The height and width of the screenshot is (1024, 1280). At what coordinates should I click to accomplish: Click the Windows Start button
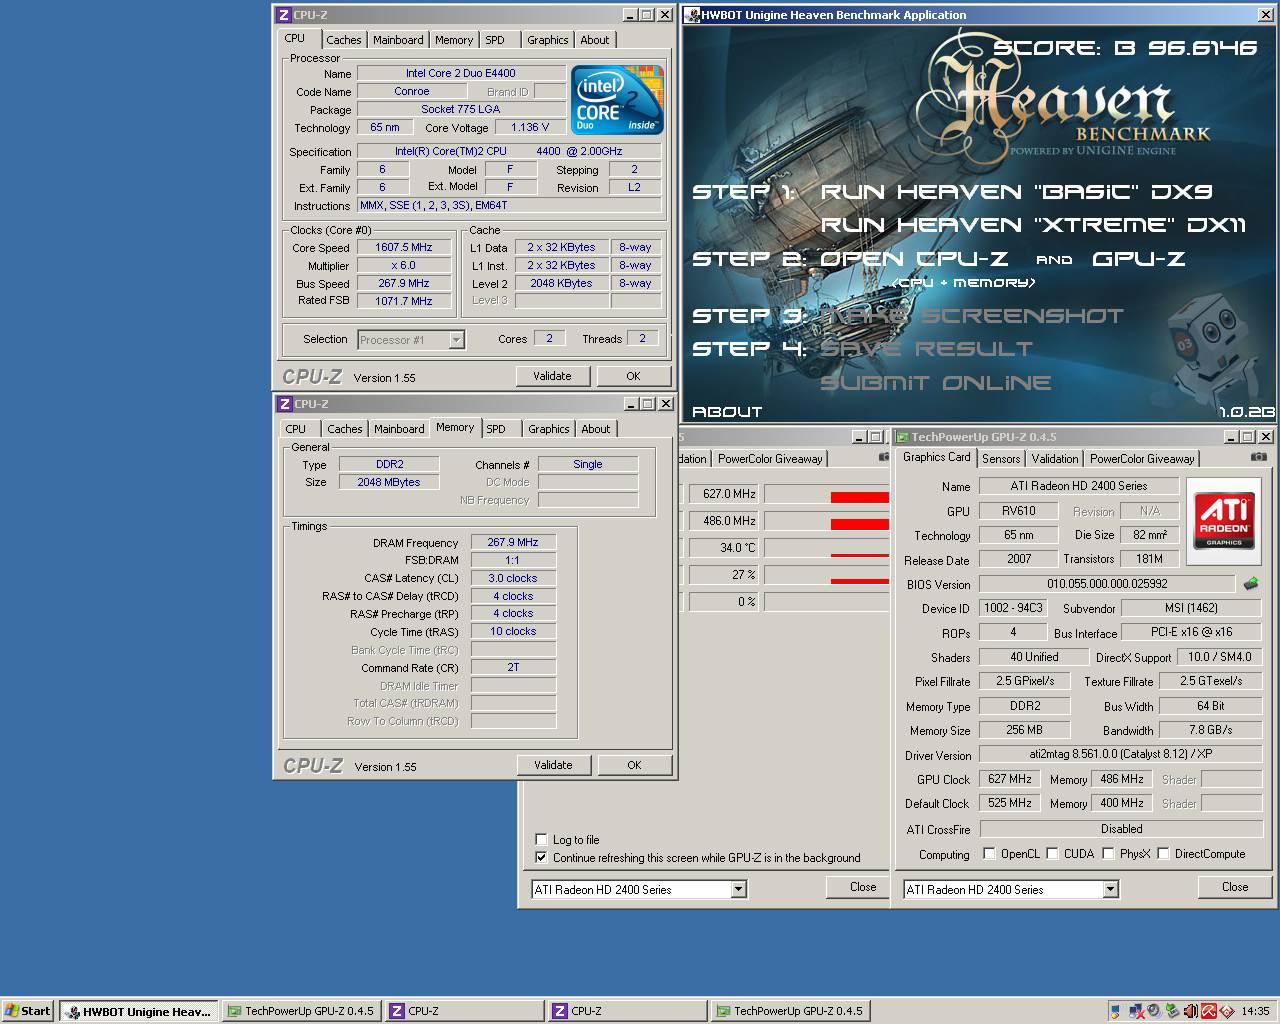coord(28,1011)
